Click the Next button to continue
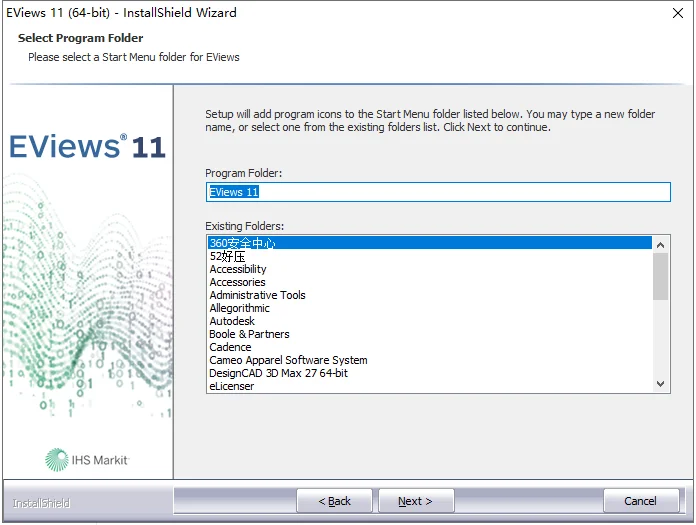The height and width of the screenshot is (525, 696). point(415,501)
